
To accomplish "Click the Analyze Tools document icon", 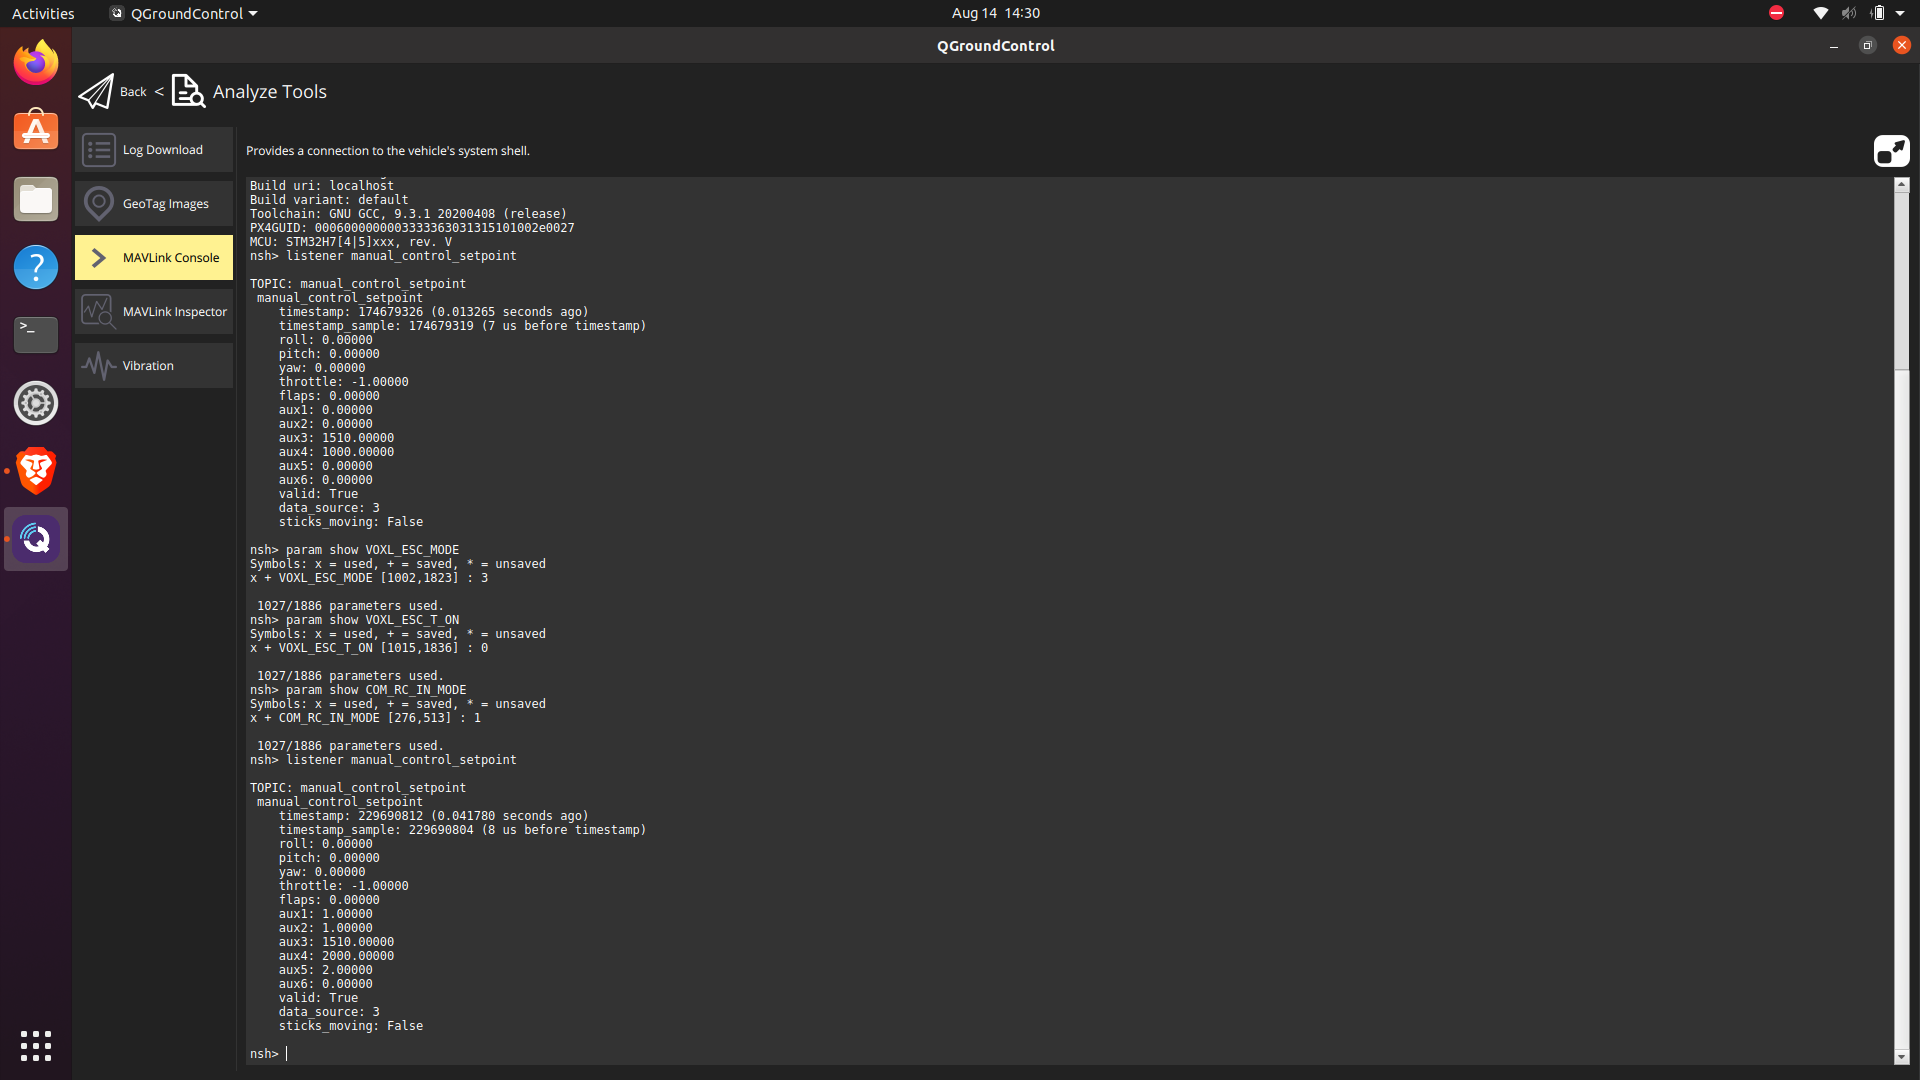I will click(188, 91).
